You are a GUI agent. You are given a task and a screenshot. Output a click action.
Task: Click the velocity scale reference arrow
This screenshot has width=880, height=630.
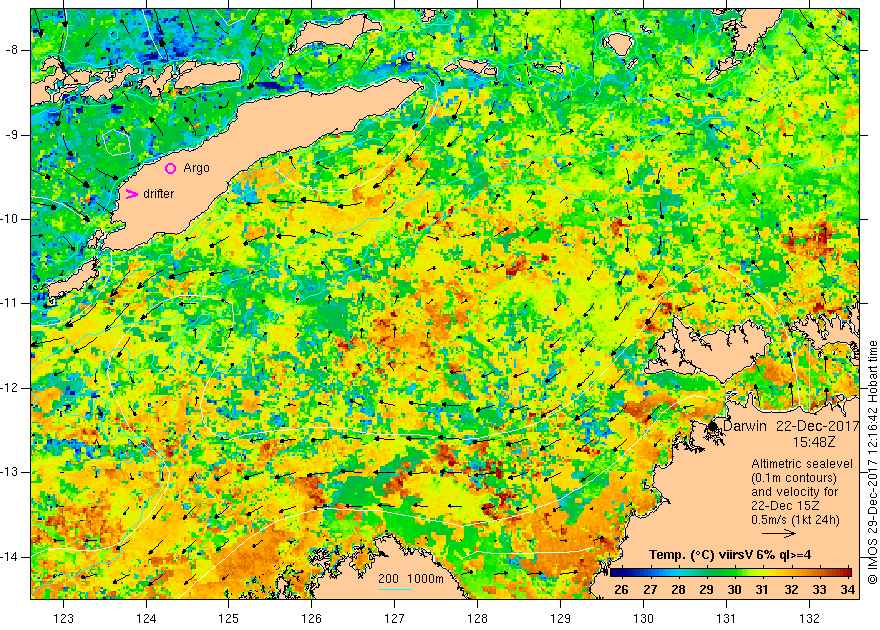779,534
